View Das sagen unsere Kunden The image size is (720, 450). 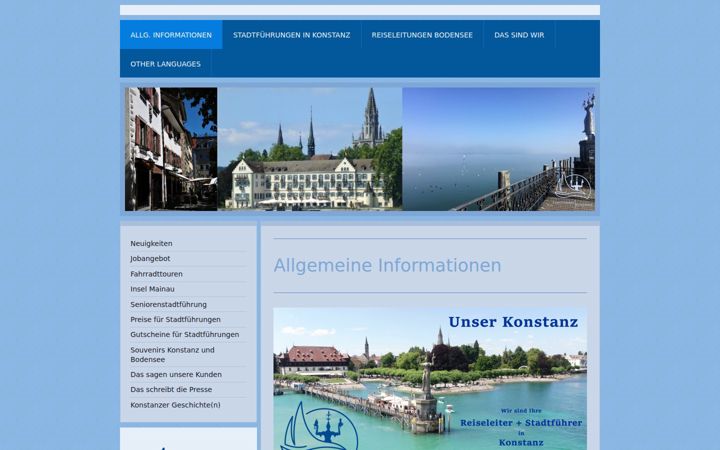click(175, 374)
